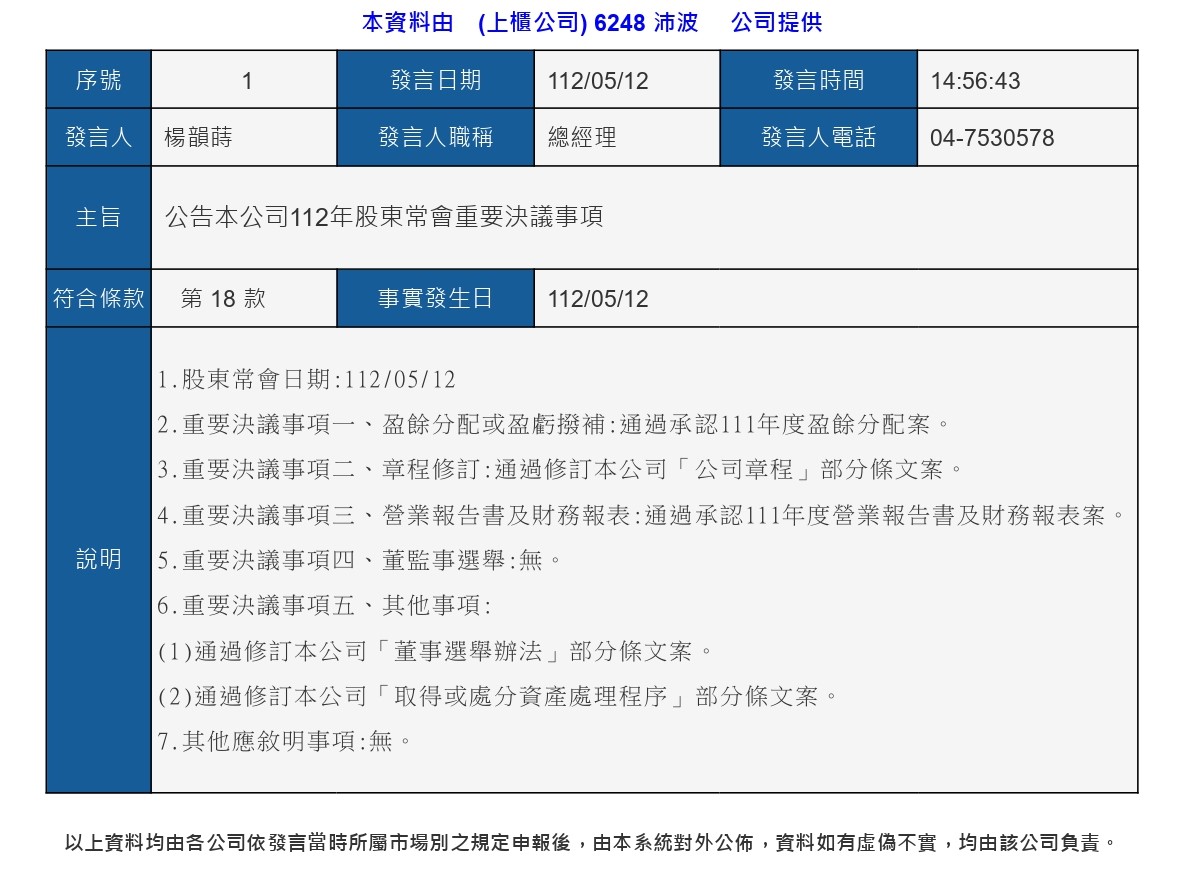The width and height of the screenshot is (1189, 876).
Task: Click the 發言人 header cell
Action: click(x=99, y=137)
